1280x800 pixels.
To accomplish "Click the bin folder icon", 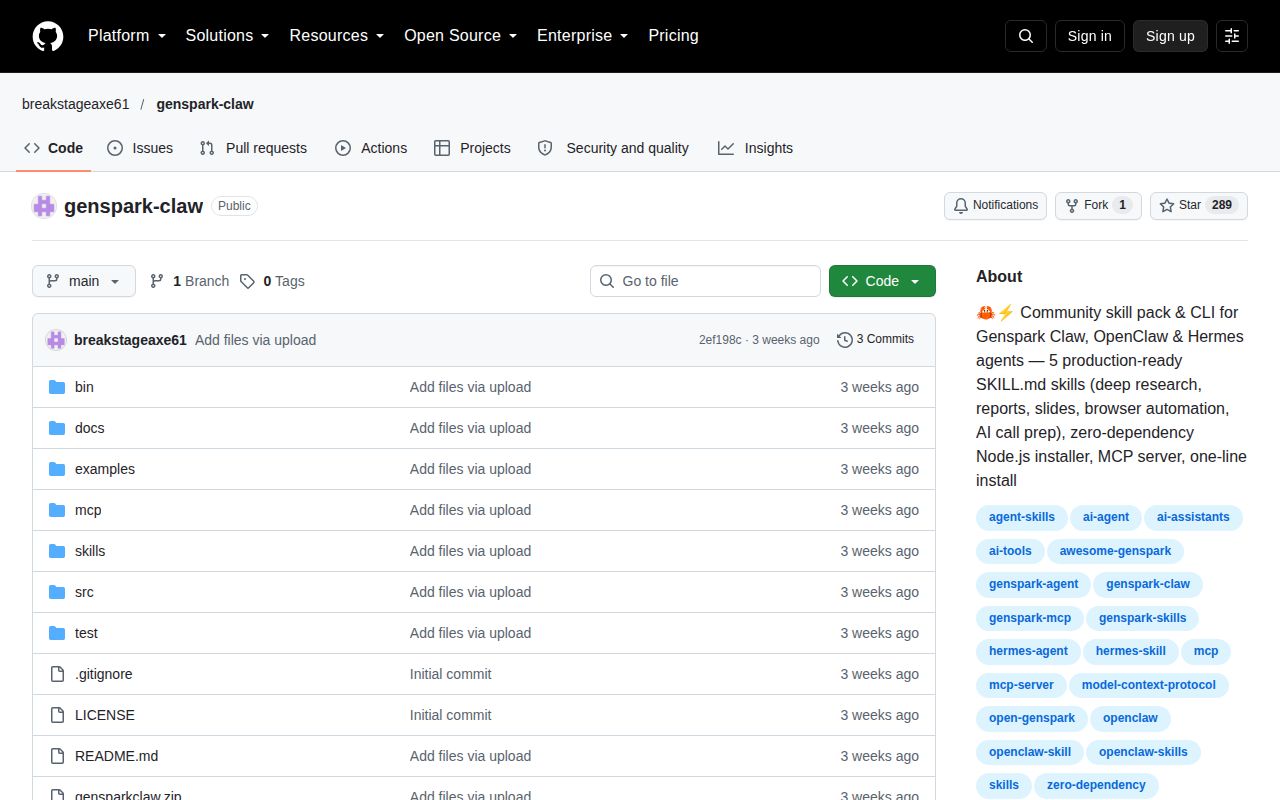I will (57, 387).
